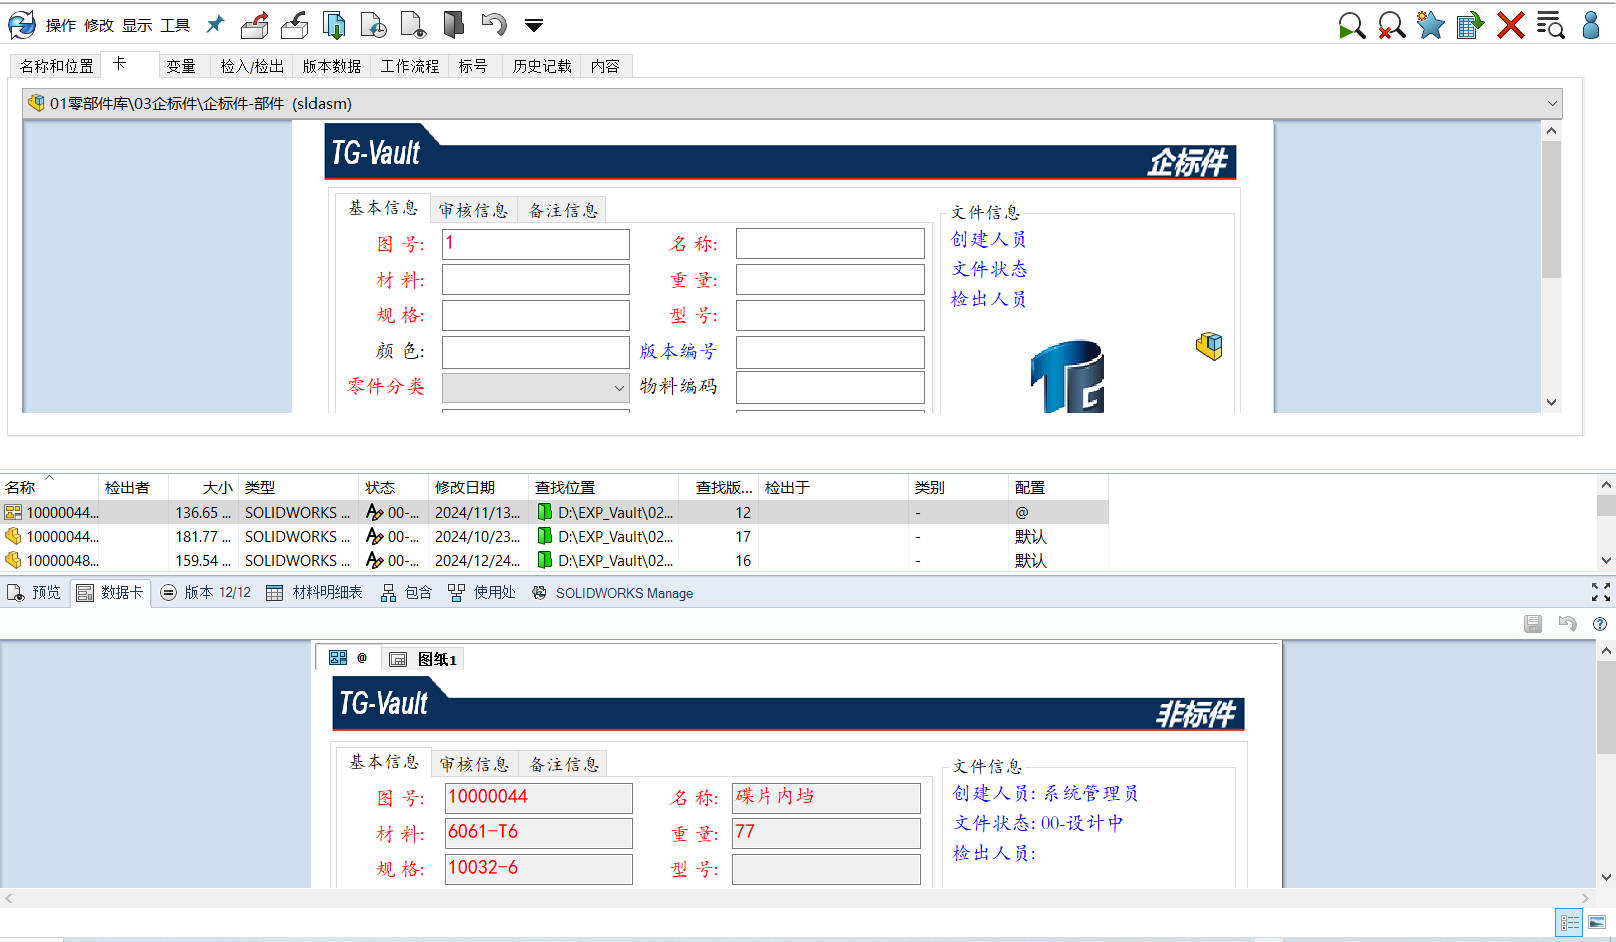Click the clear search magnifier icon
1616x942 pixels.
pos(1391,25)
